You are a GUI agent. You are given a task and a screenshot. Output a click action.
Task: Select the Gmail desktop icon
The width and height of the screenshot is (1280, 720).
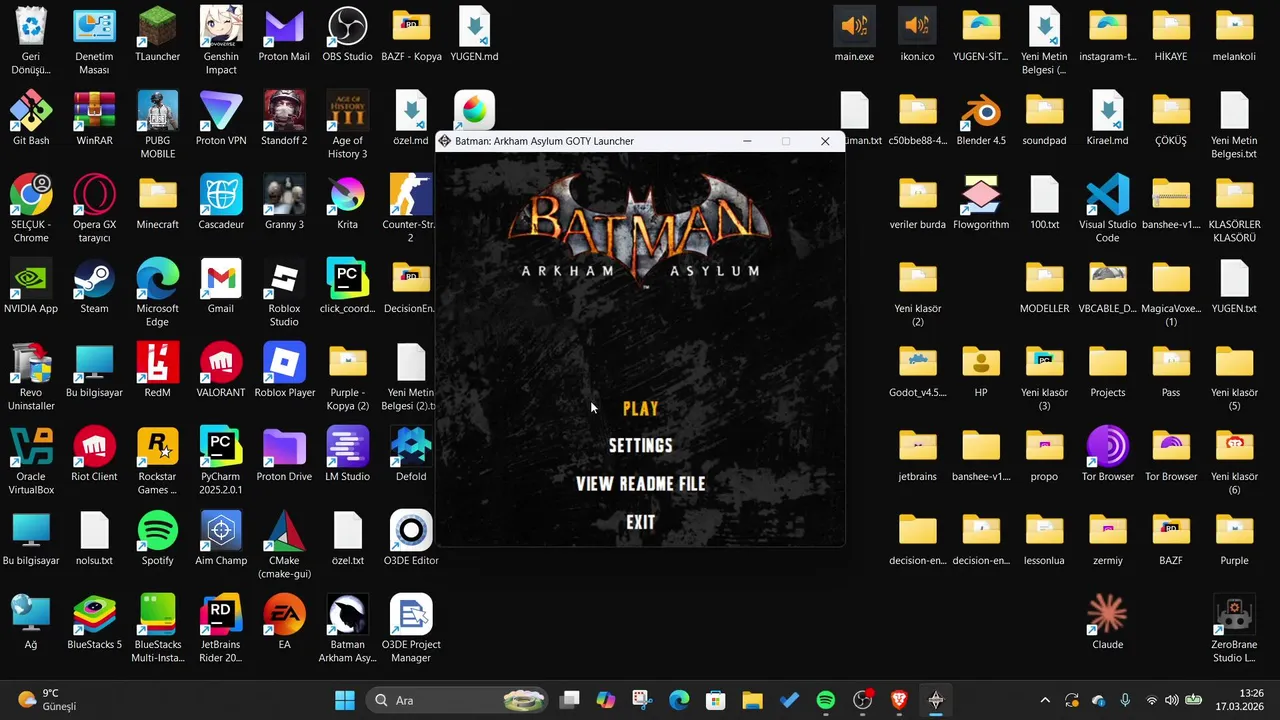(221, 287)
